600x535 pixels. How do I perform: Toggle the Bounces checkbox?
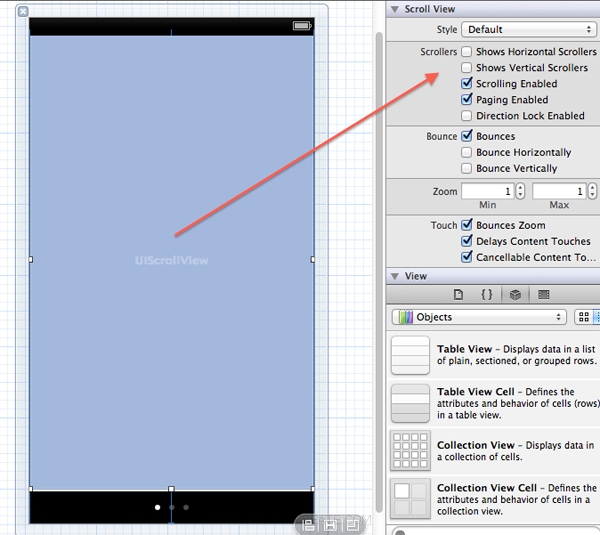(466, 136)
